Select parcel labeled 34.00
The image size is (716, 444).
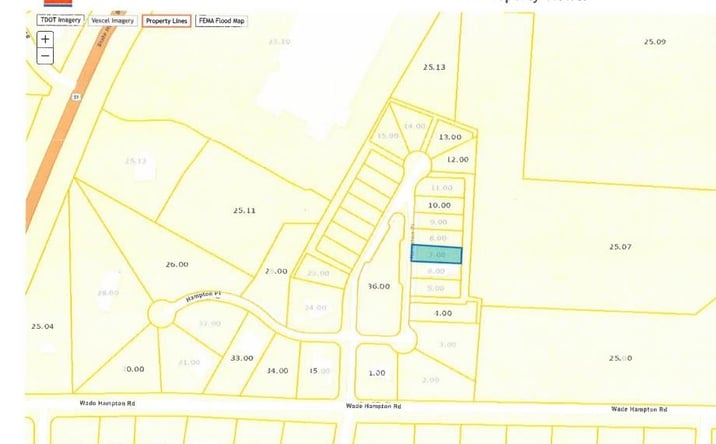[277, 371]
